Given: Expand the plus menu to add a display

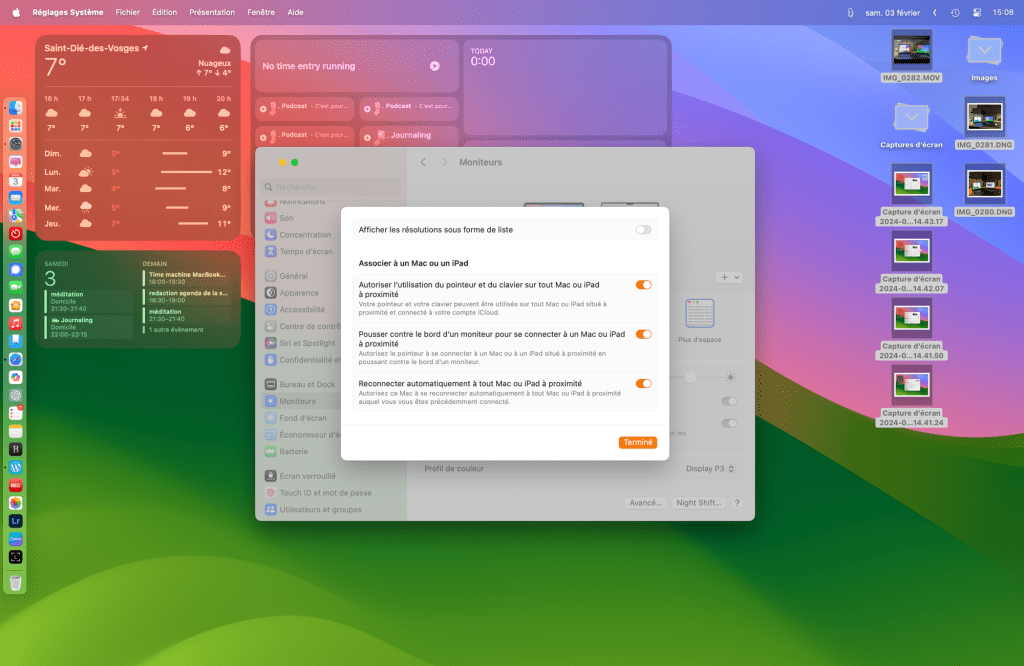Looking at the screenshot, I should [x=729, y=277].
